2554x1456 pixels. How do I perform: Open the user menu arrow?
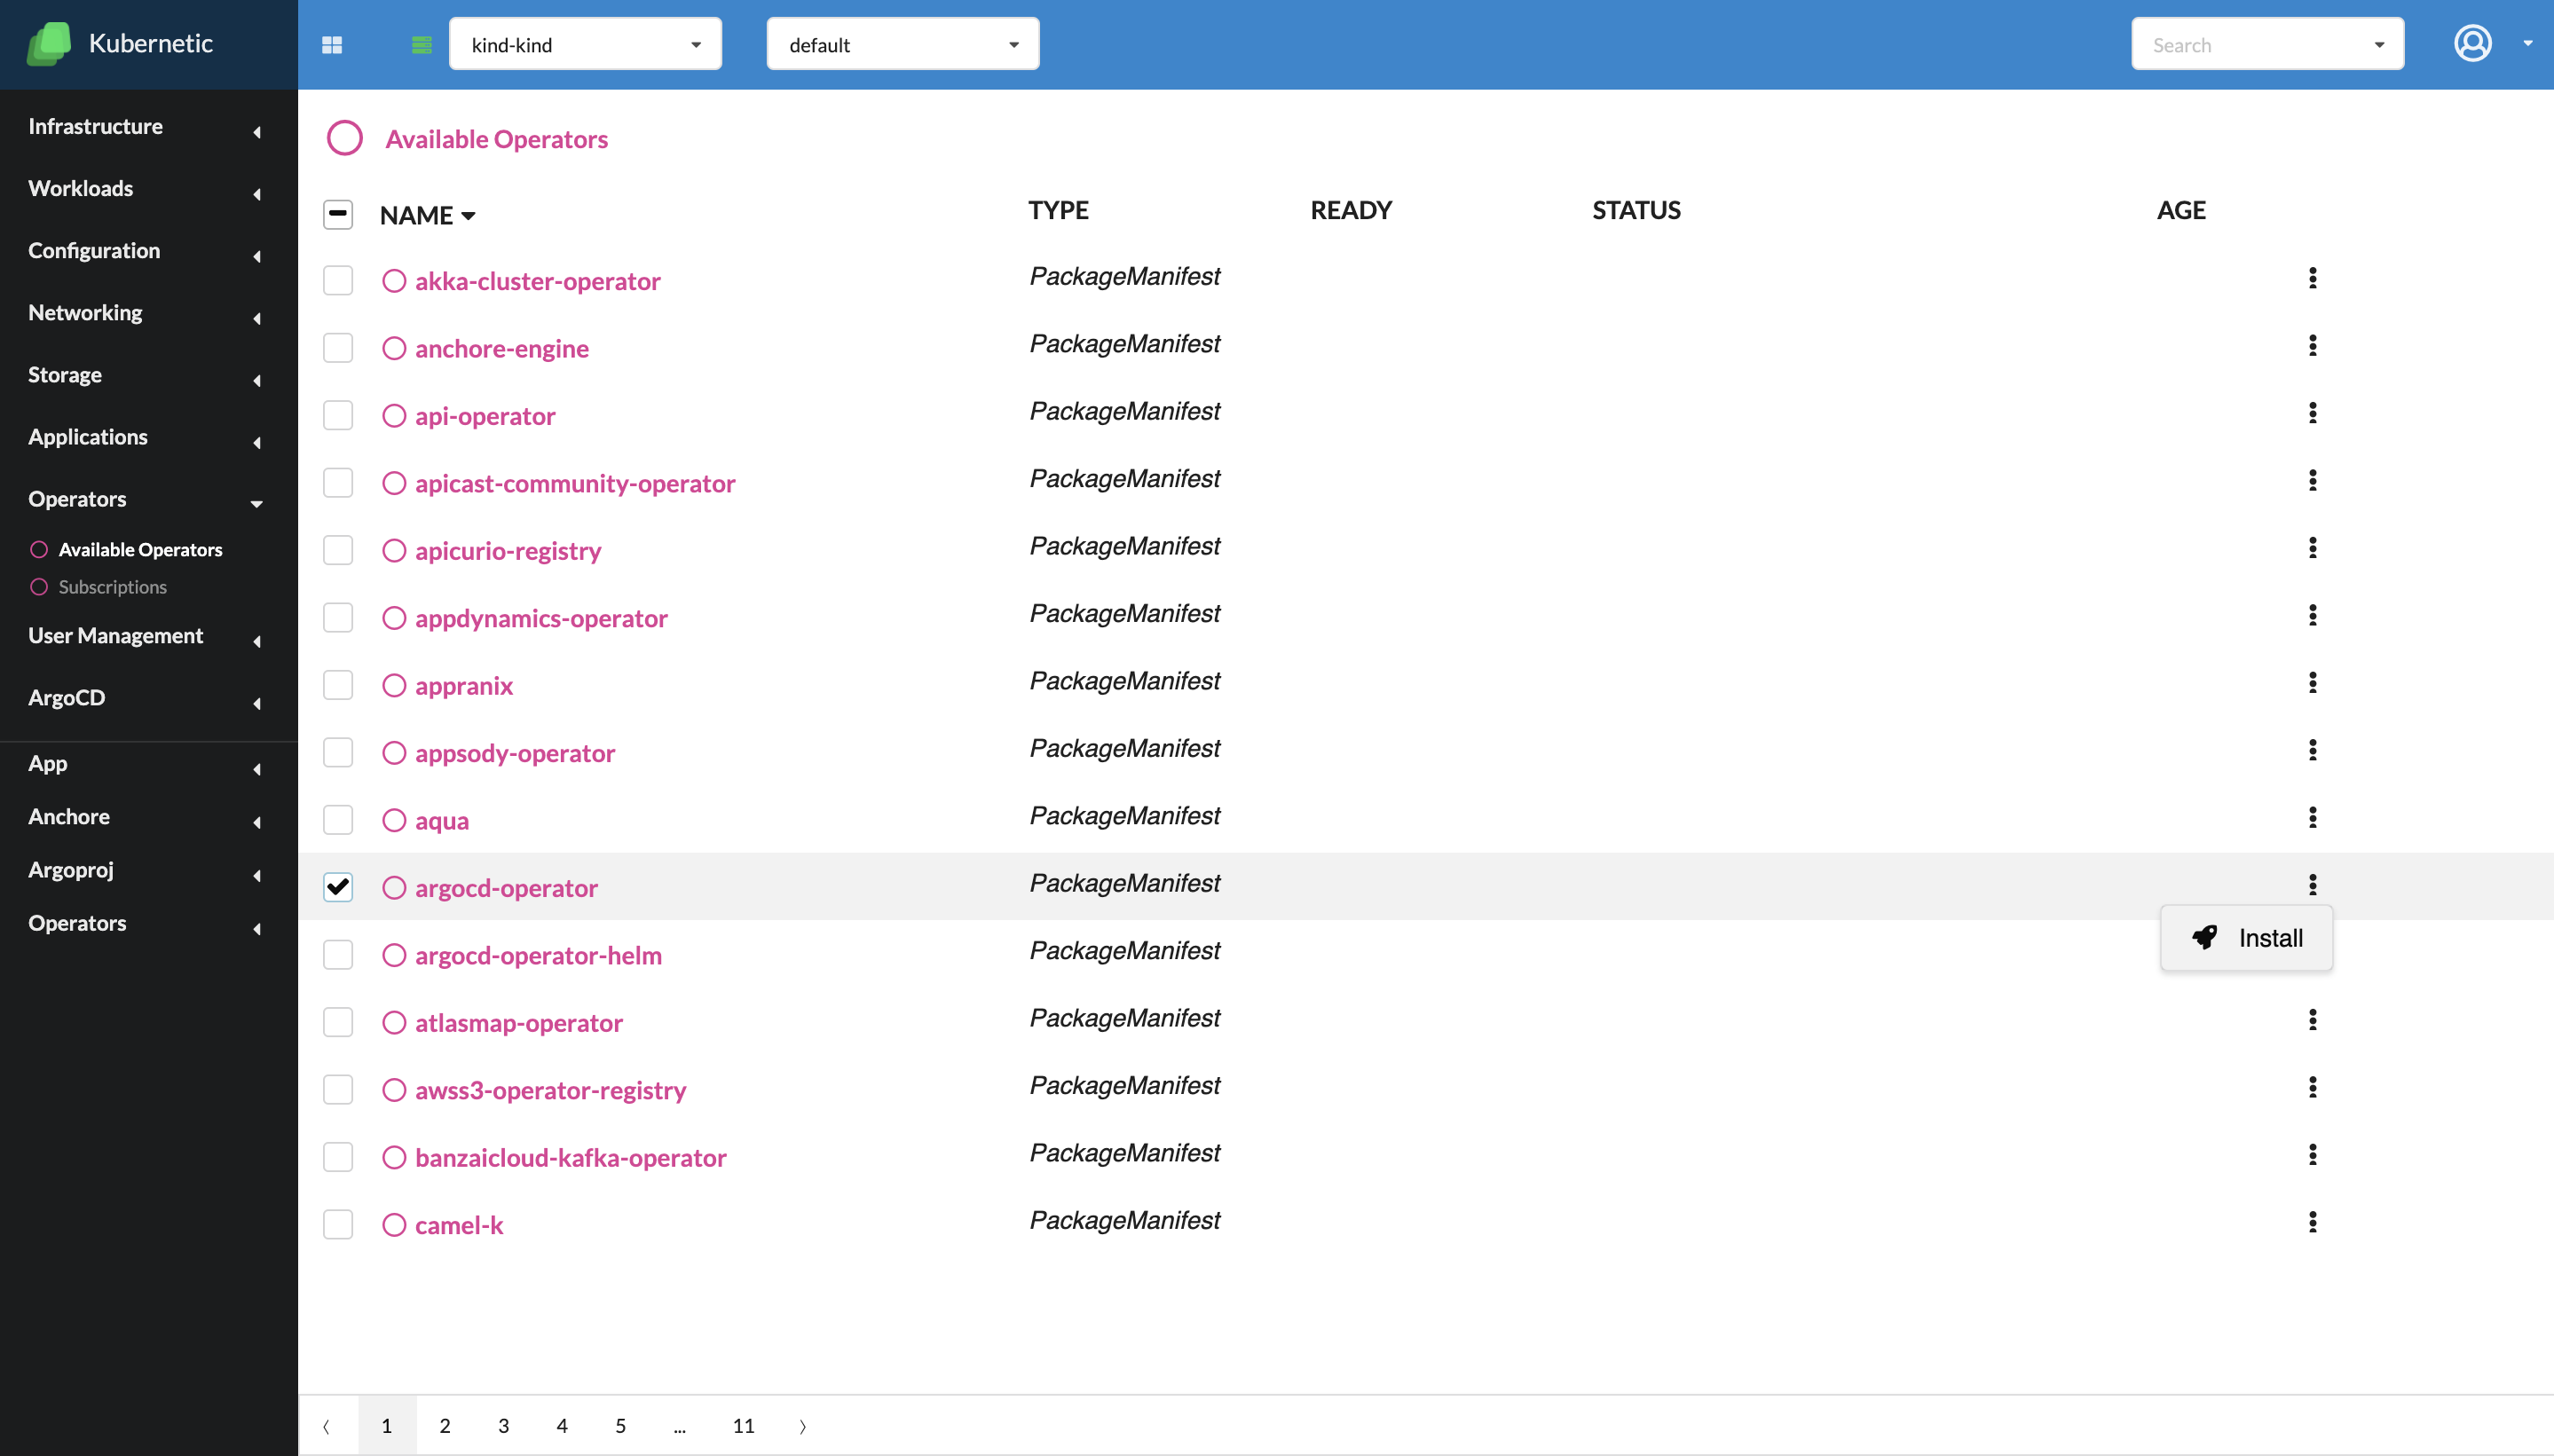(x=2528, y=44)
